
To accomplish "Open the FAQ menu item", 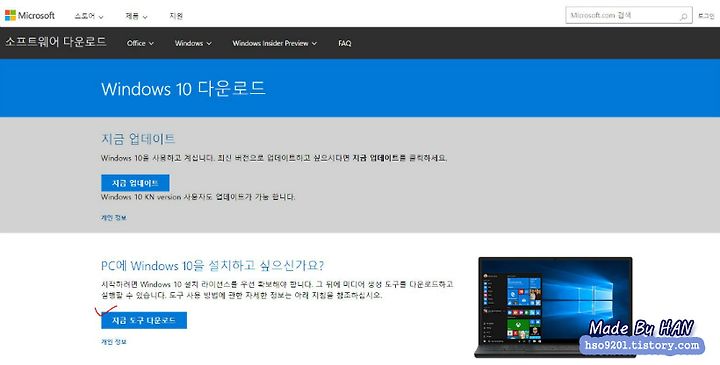I will (x=344, y=43).
